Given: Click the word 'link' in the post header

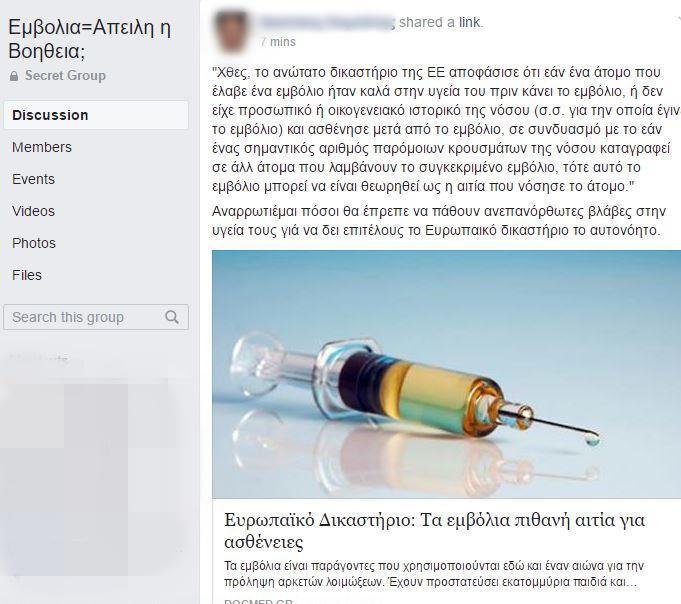Looking at the screenshot, I should point(470,22).
